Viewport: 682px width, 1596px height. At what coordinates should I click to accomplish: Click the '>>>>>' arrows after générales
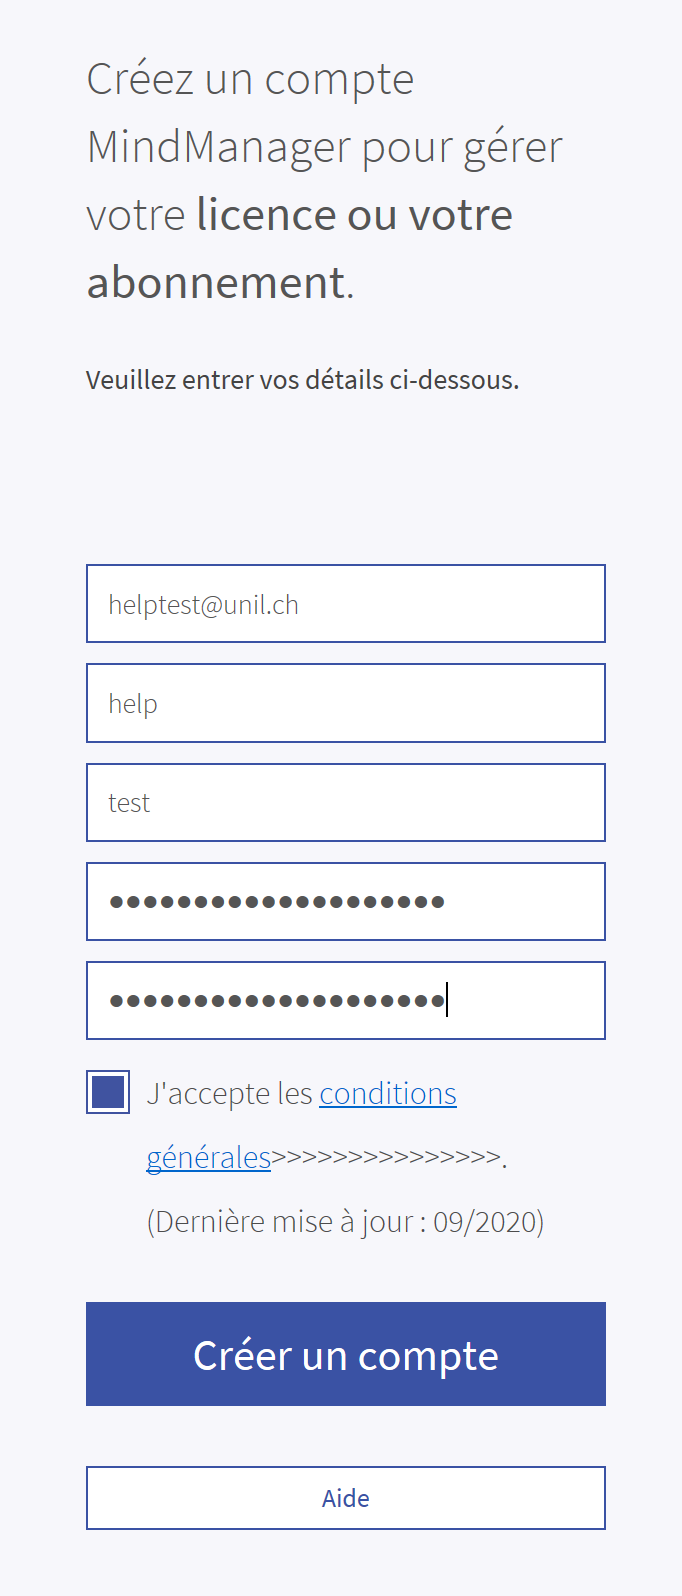tap(385, 1158)
